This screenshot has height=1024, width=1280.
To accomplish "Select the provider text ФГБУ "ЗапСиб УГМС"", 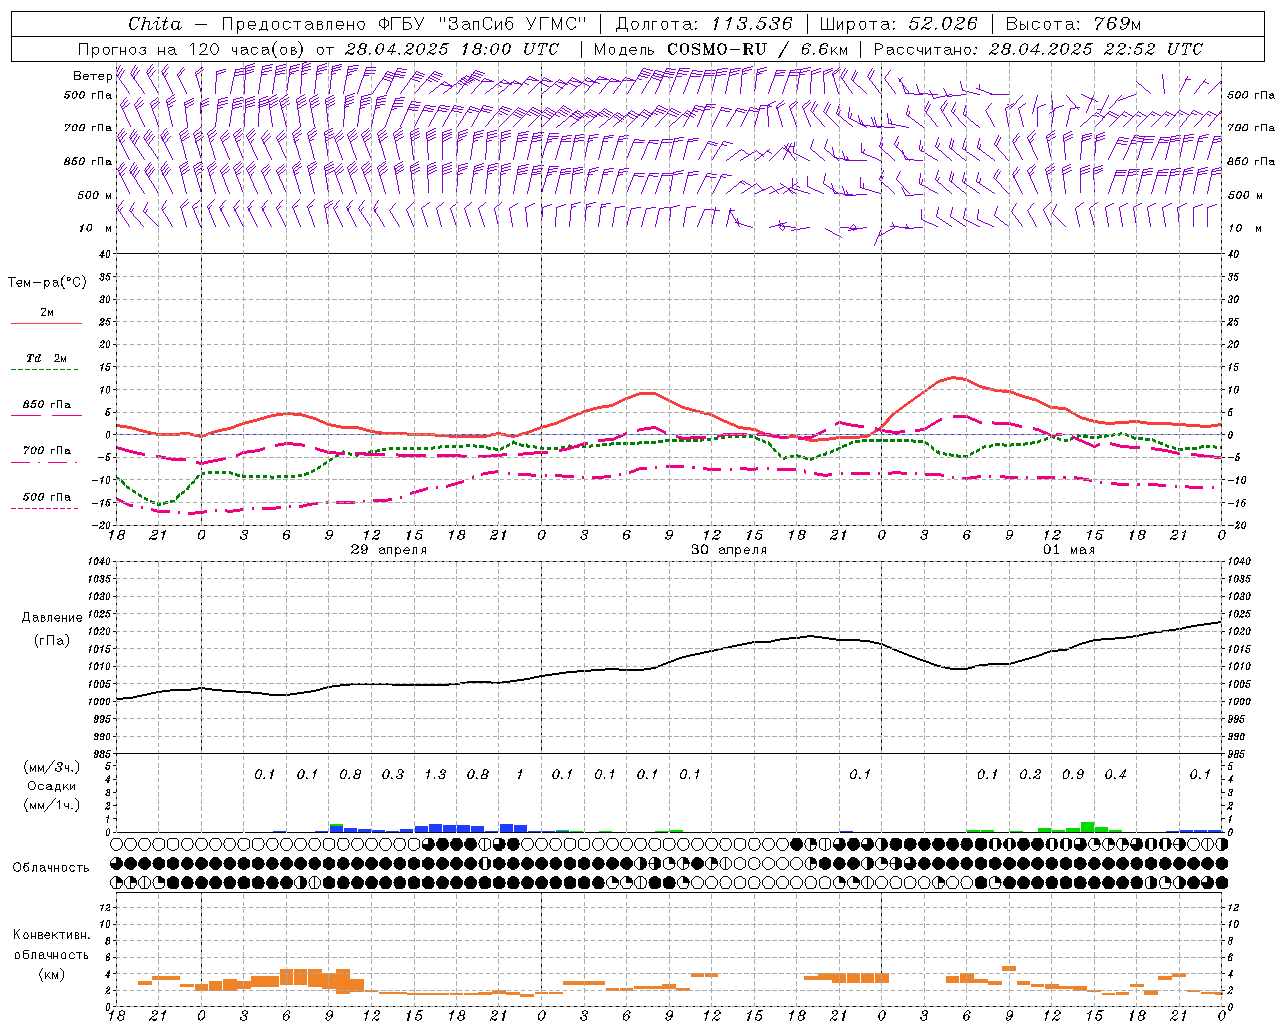I will 483,24.
